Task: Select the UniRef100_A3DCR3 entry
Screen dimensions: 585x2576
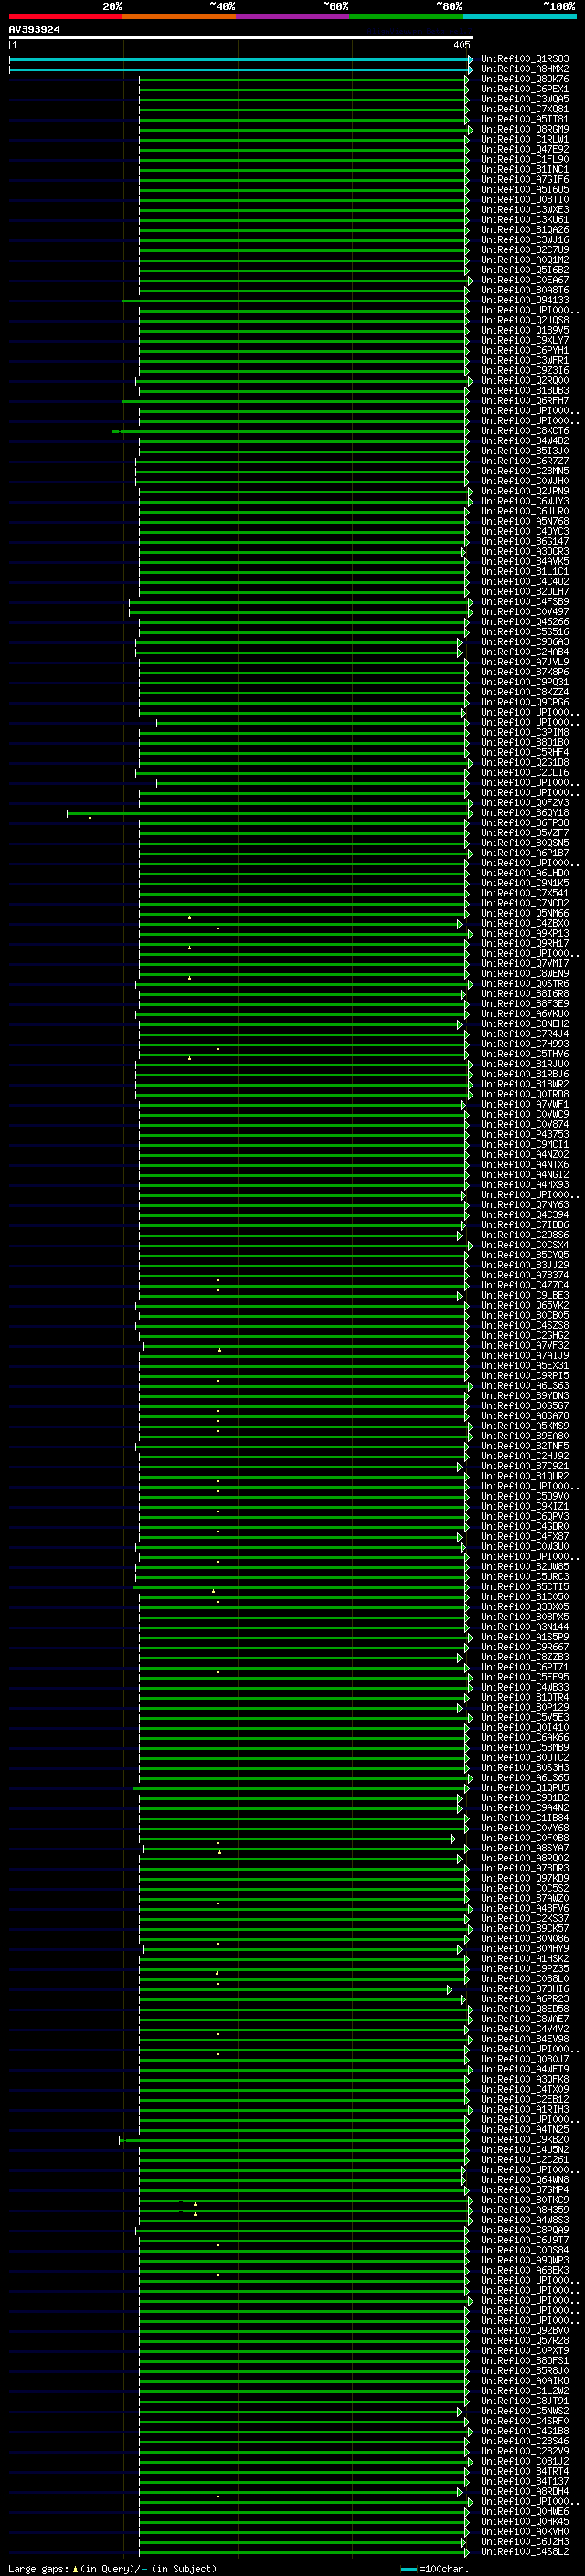Action: point(525,551)
